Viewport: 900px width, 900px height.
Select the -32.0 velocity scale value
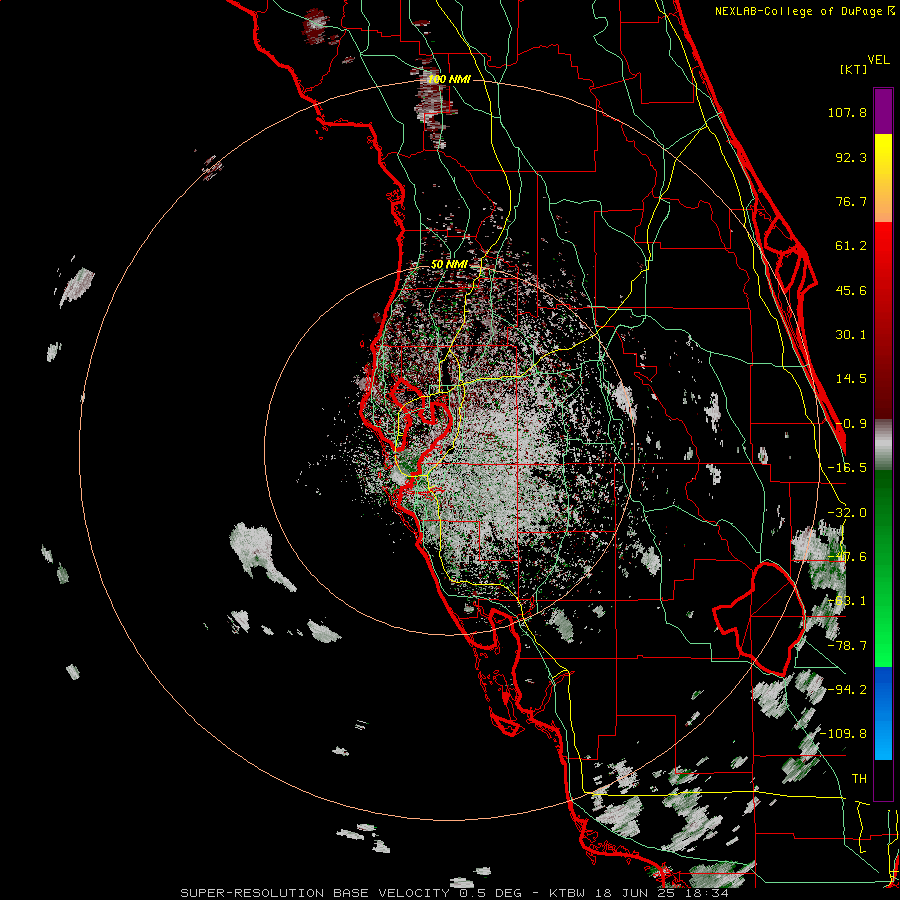coord(847,513)
